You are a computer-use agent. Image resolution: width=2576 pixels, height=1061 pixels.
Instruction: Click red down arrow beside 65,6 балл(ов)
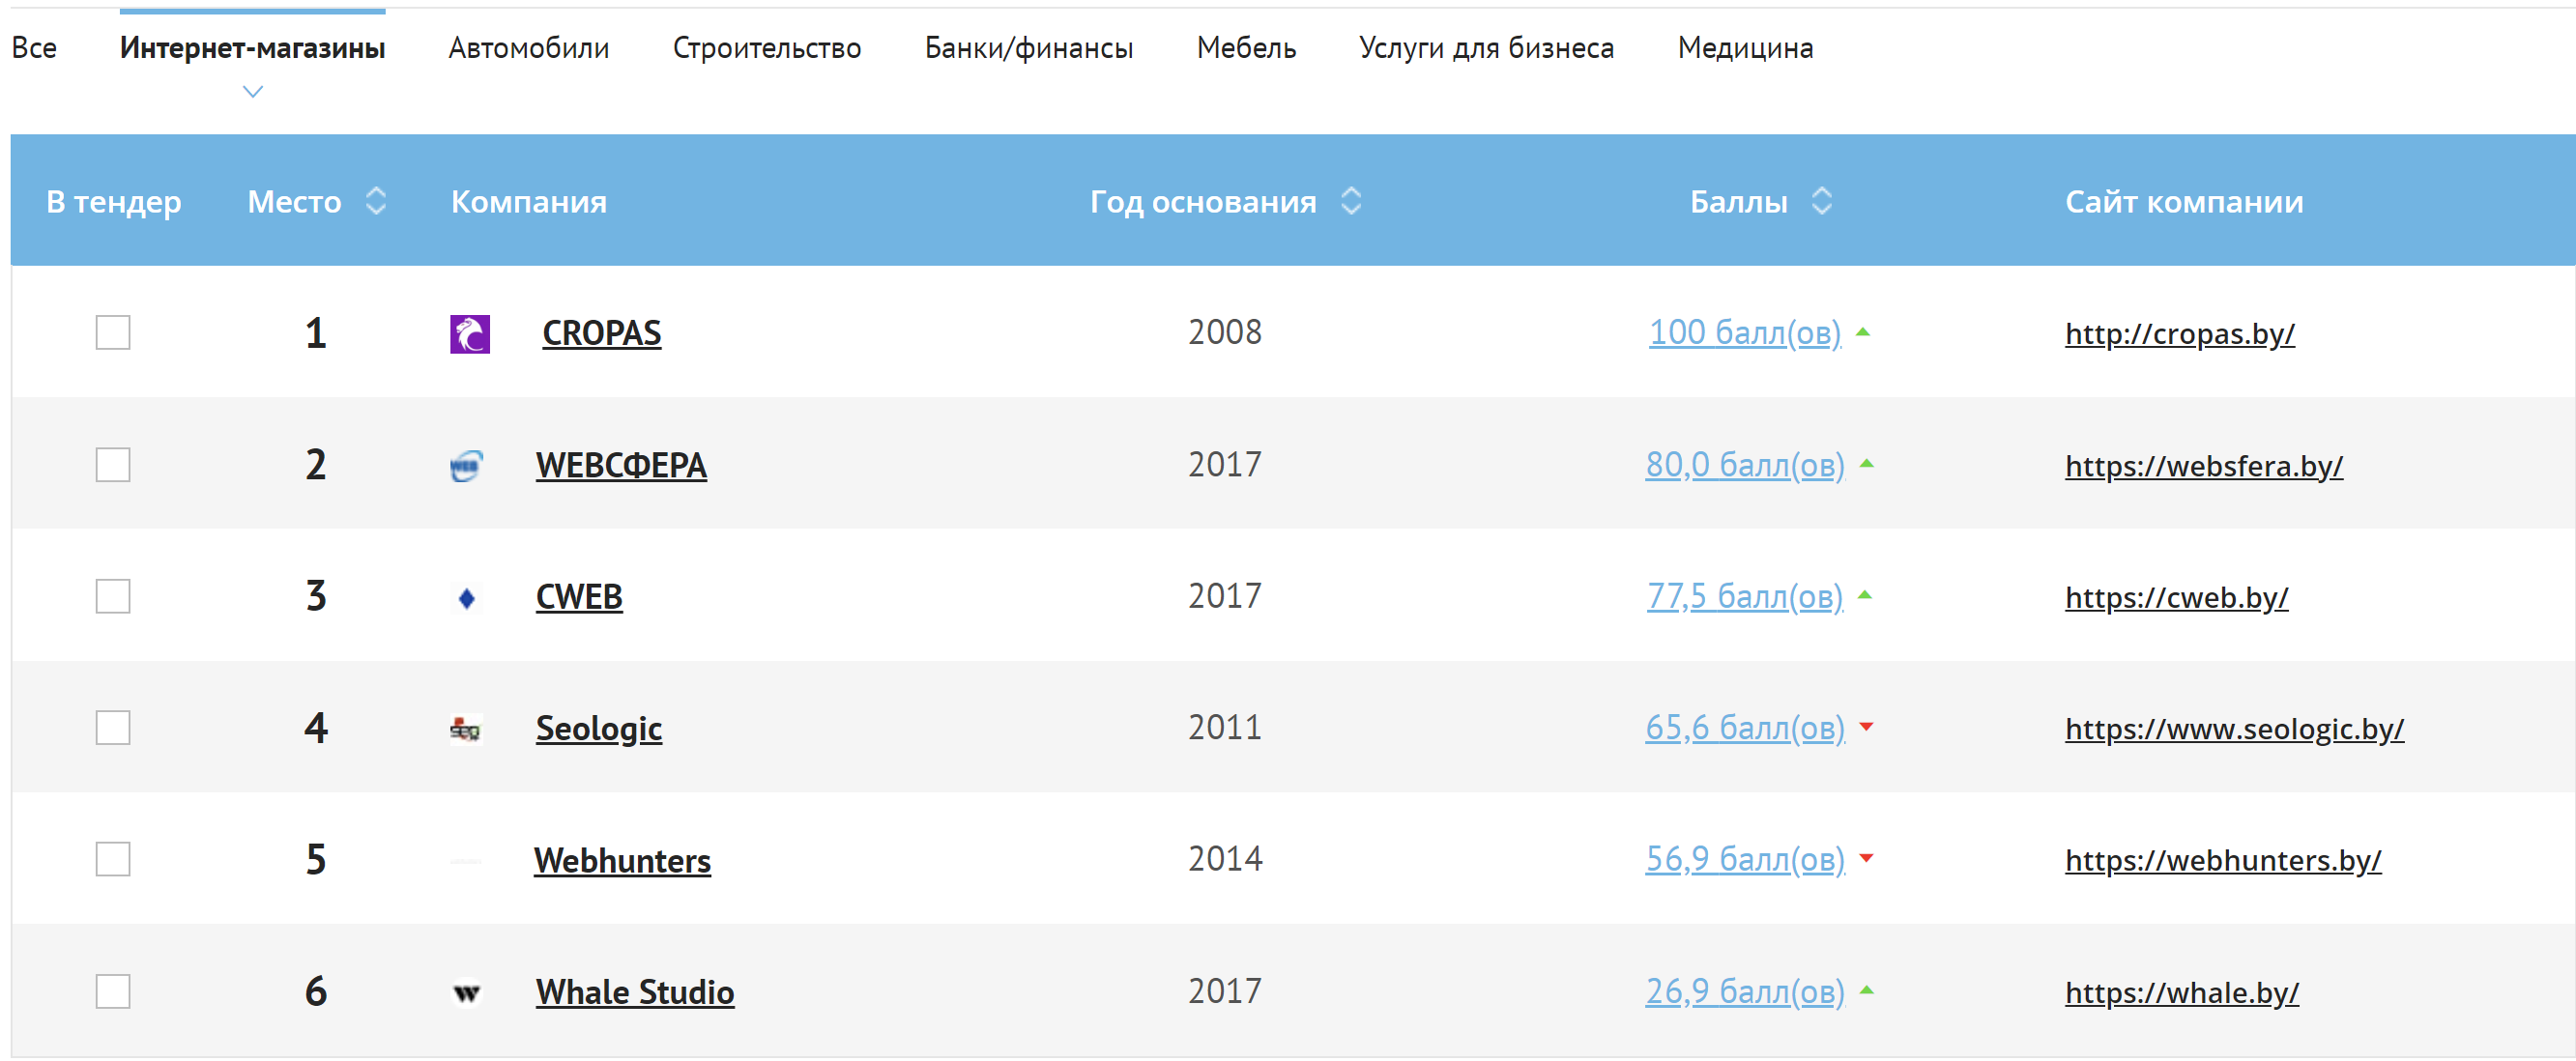pyautogui.click(x=1866, y=727)
